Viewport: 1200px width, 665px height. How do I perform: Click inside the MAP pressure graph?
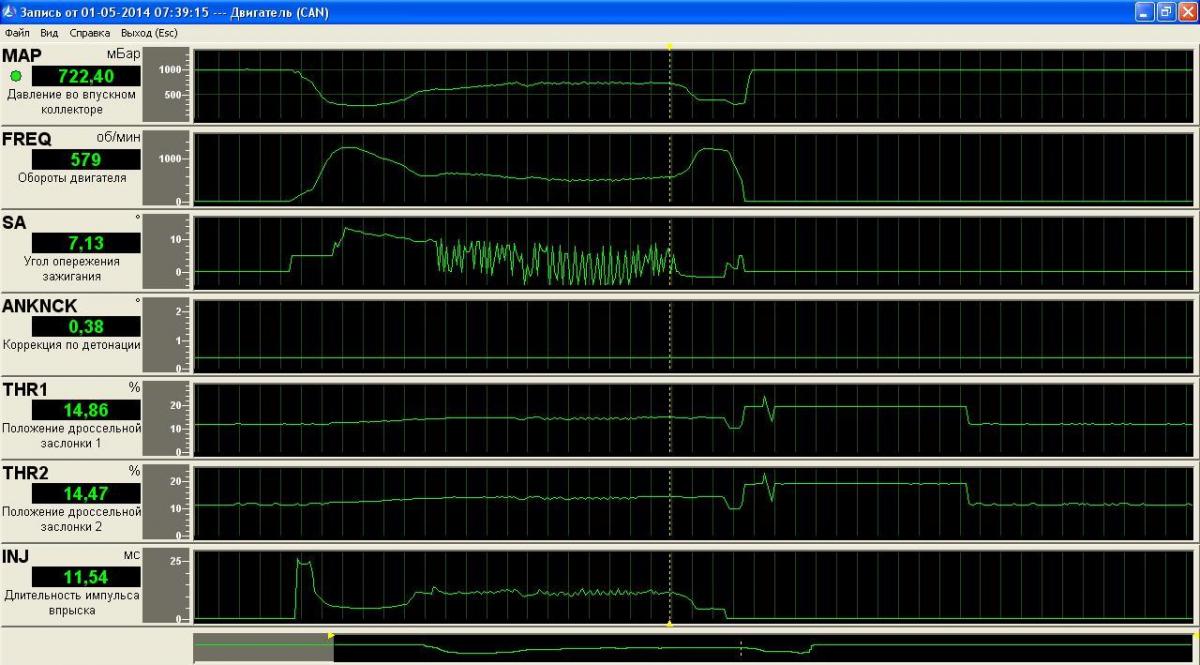[x=693, y=85]
